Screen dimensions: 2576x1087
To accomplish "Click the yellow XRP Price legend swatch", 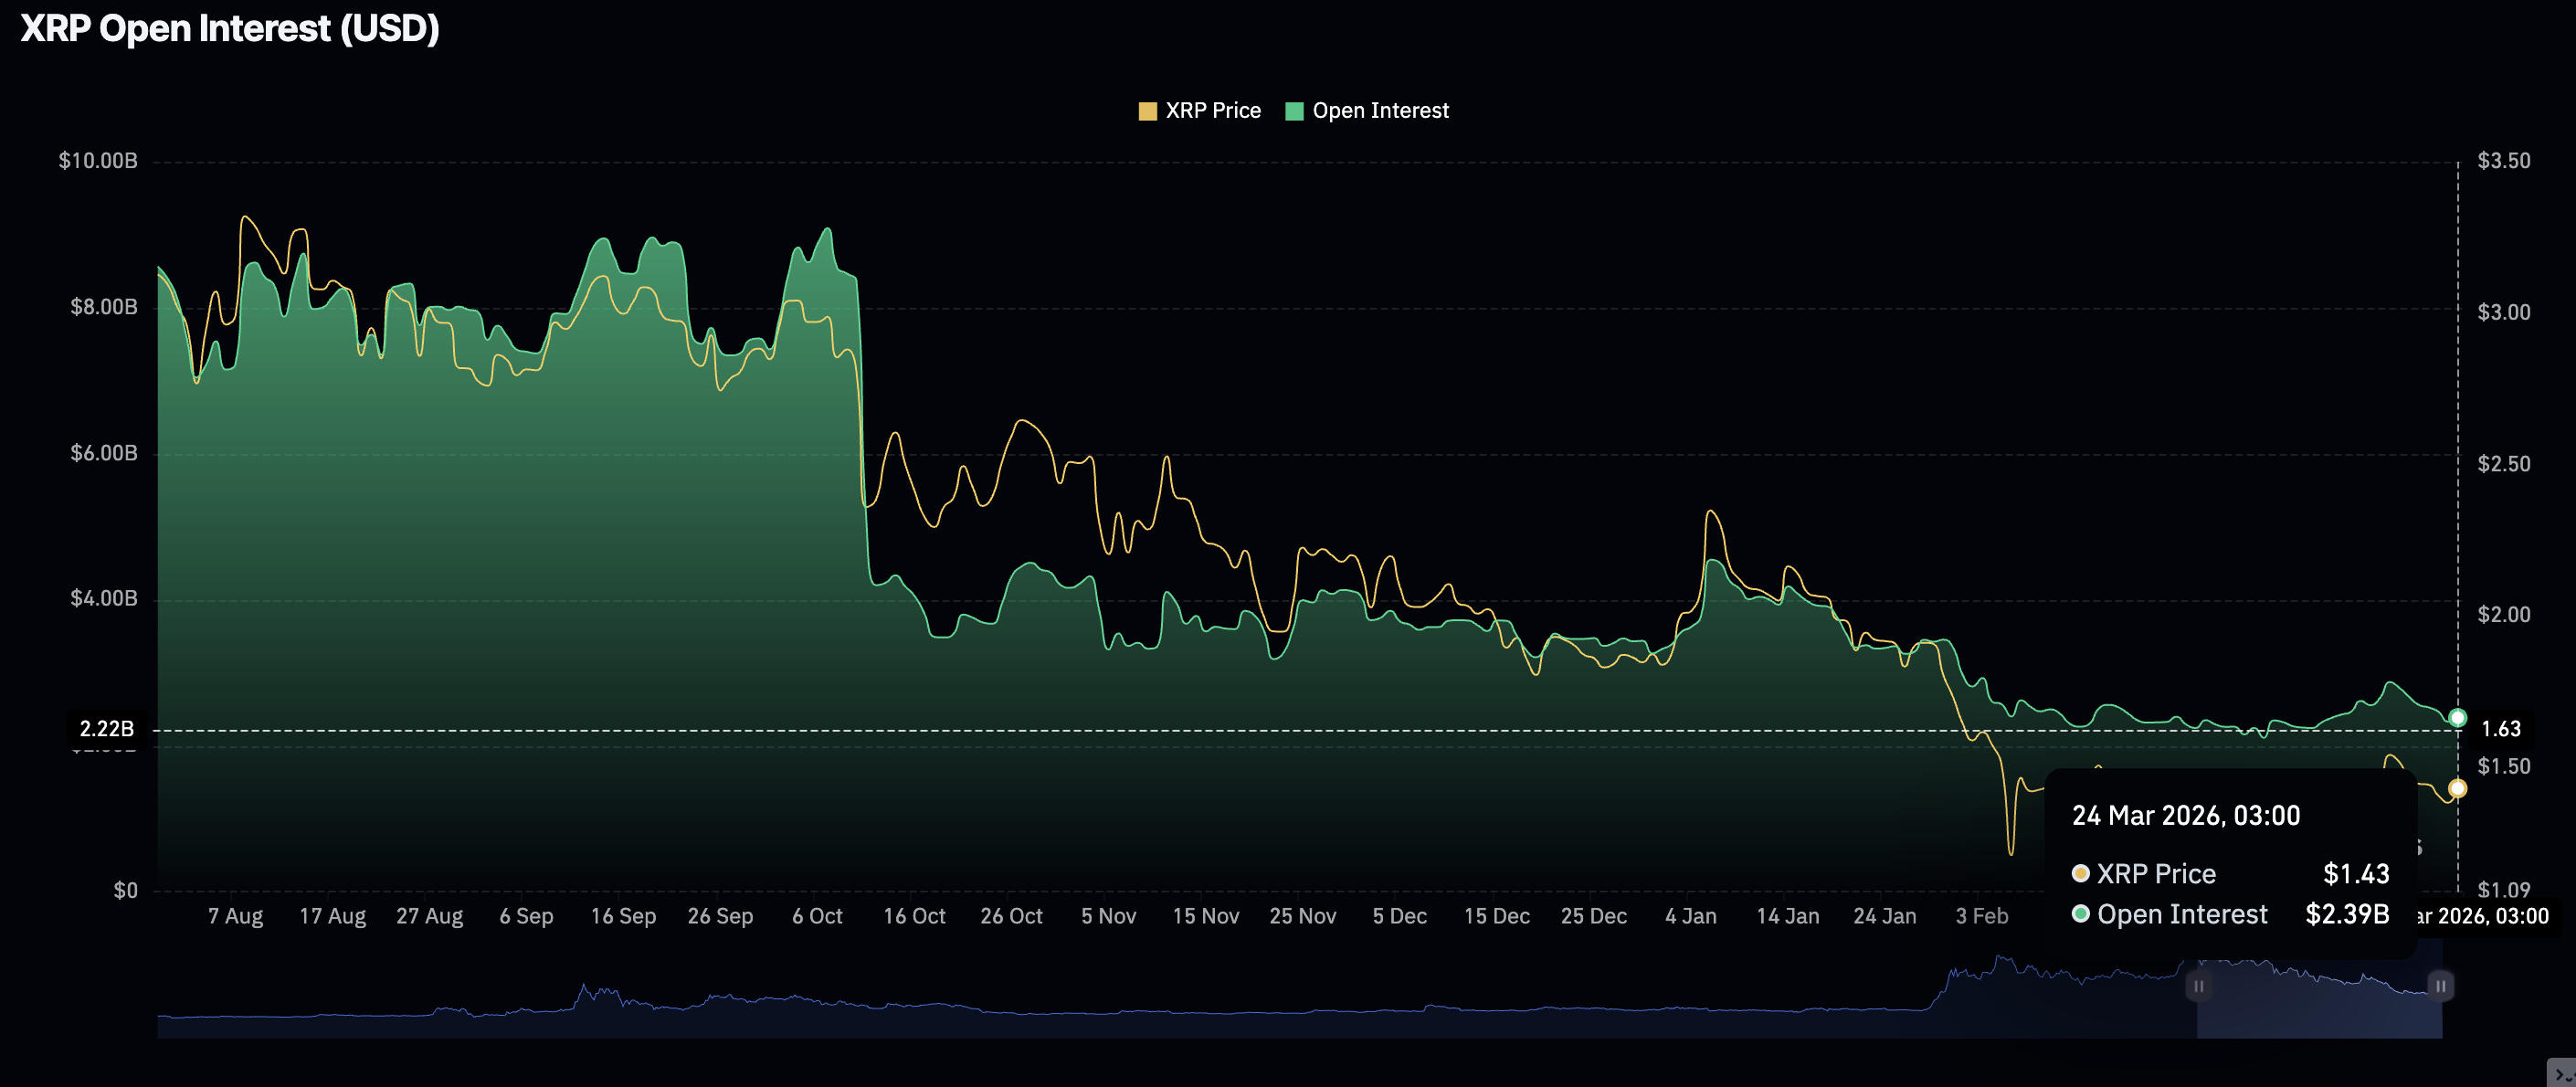I will [x=1147, y=111].
